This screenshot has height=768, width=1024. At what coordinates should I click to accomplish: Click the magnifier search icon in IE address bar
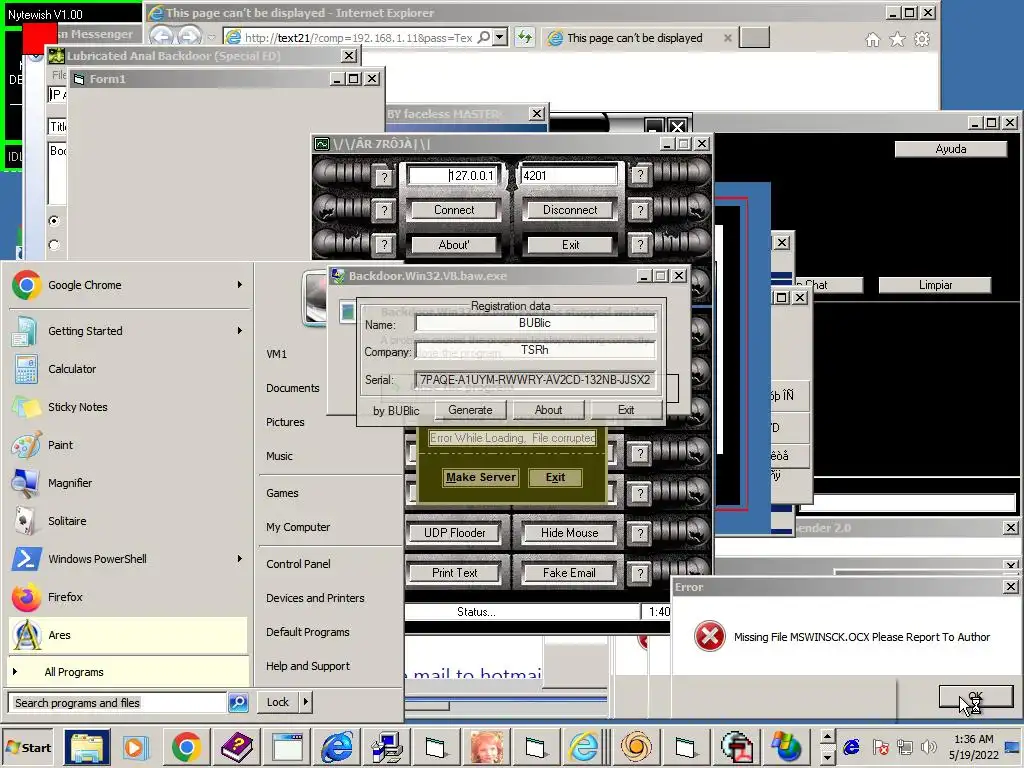[x=484, y=37]
